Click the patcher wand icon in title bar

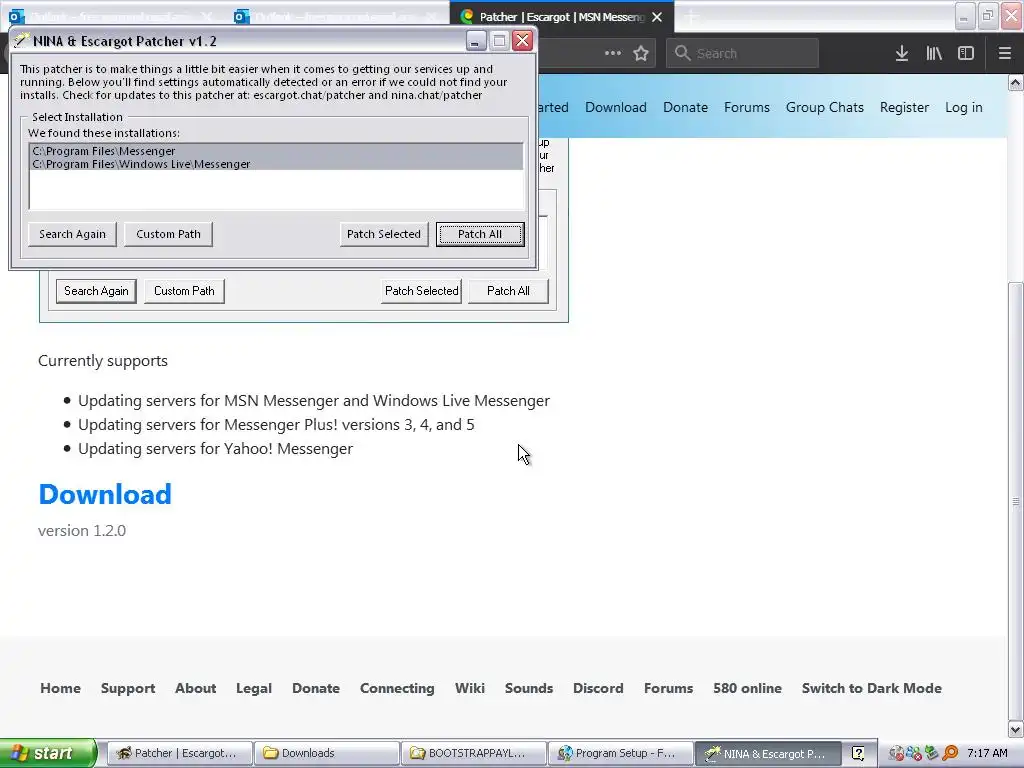pyautogui.click(x=22, y=40)
